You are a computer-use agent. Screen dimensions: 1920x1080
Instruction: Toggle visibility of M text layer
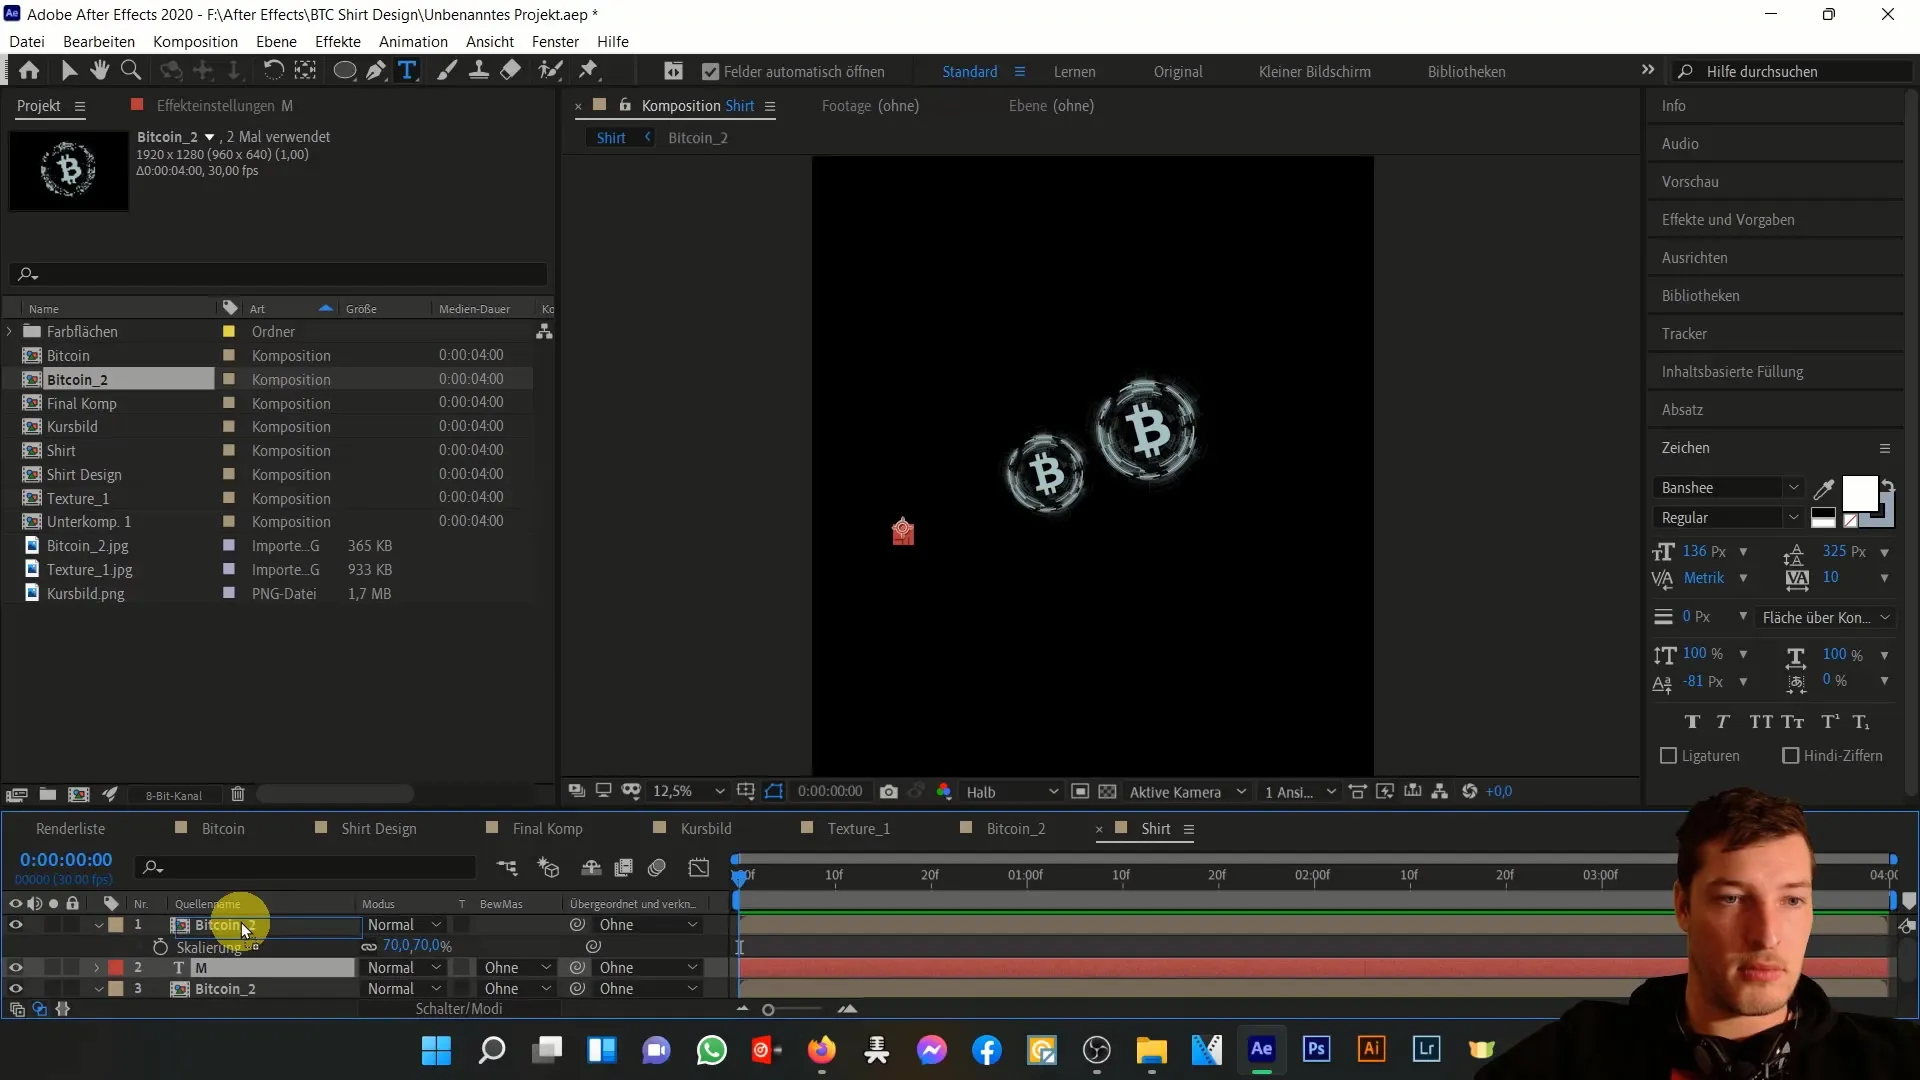tap(16, 967)
